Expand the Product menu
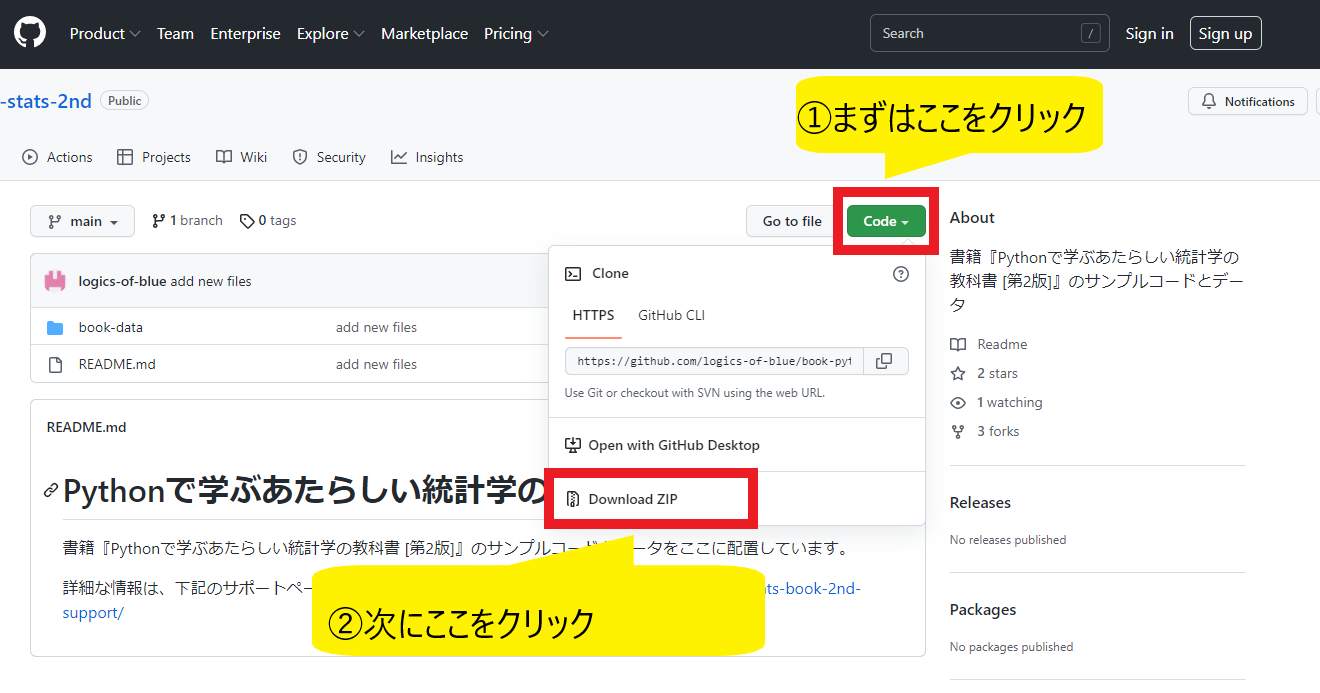The height and width of the screenshot is (693, 1320). (x=105, y=33)
